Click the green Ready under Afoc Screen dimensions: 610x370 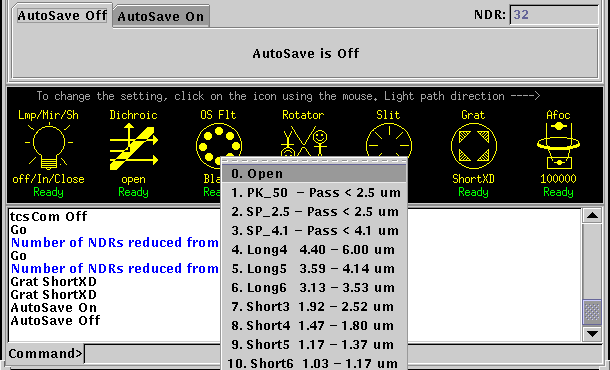[558, 192]
